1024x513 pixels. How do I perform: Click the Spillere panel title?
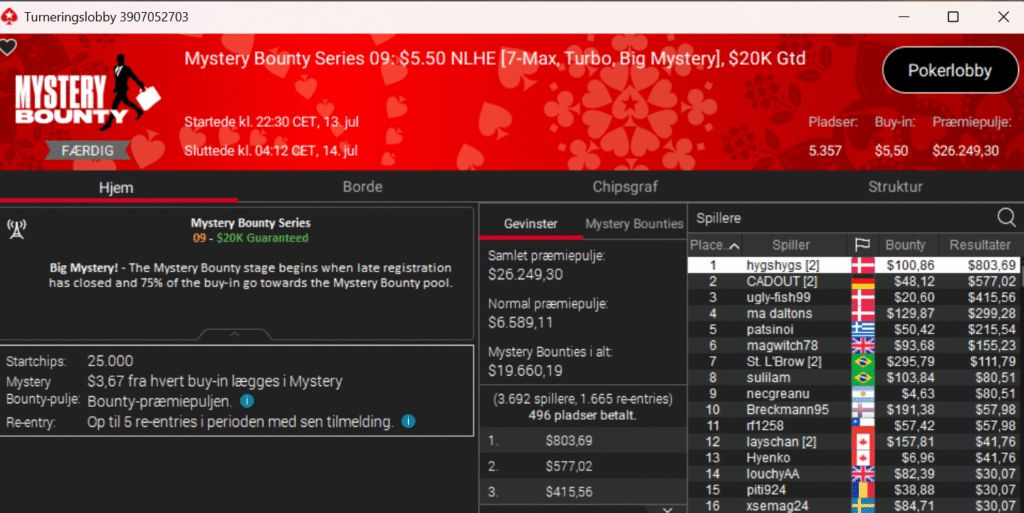(x=718, y=218)
